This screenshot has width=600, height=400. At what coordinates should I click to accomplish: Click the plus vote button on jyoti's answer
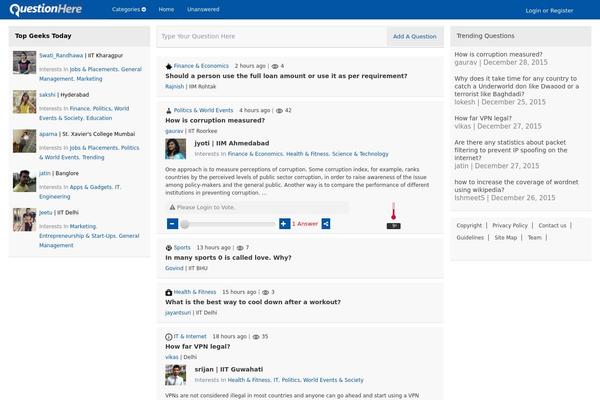(284, 224)
